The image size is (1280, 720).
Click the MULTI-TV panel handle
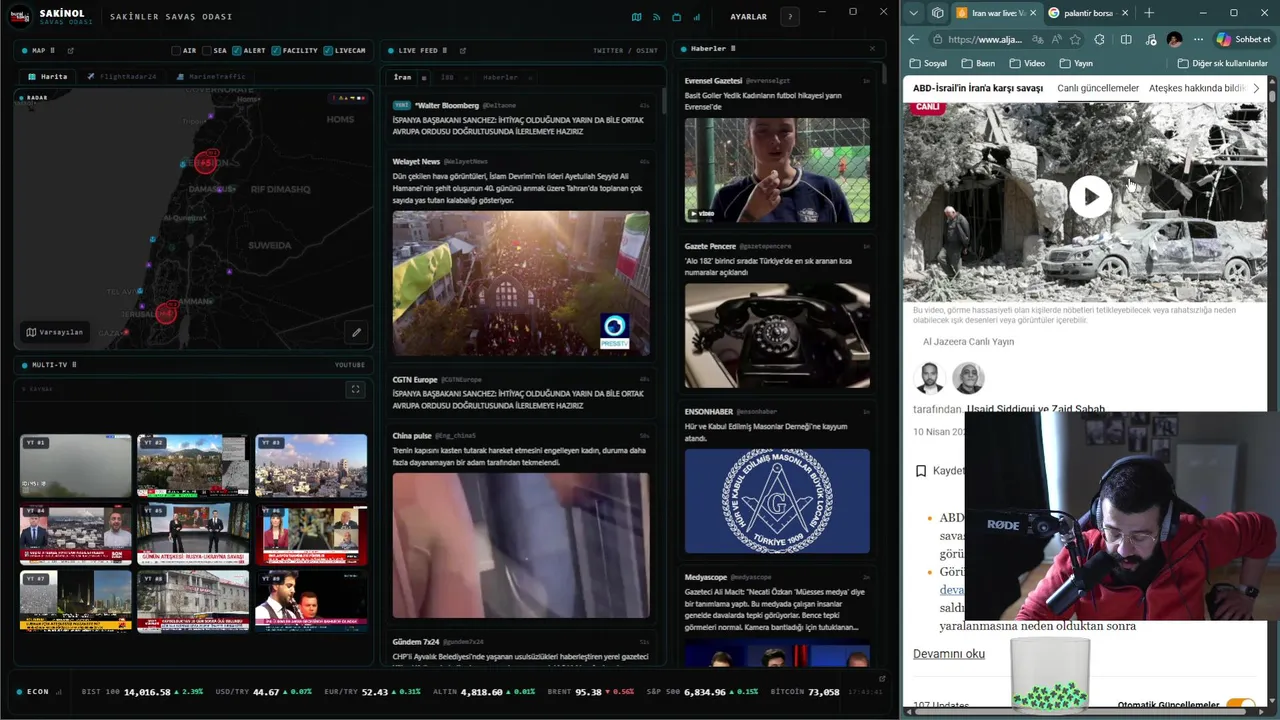74,365
